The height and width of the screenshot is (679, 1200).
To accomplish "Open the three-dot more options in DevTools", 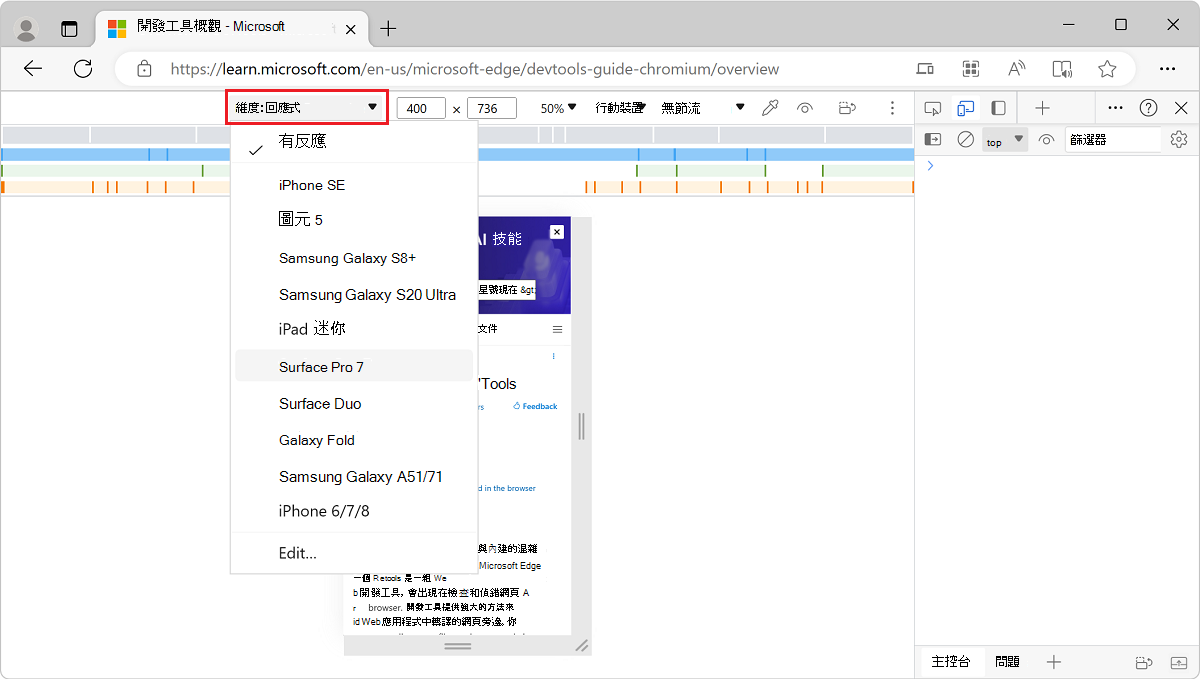I will (1116, 107).
